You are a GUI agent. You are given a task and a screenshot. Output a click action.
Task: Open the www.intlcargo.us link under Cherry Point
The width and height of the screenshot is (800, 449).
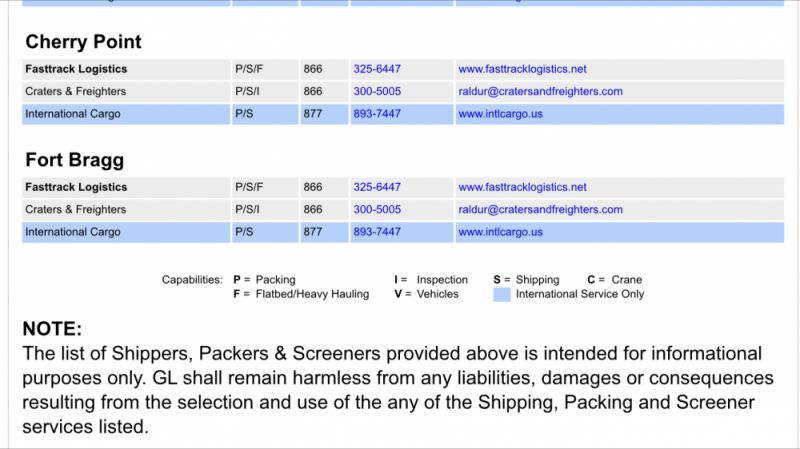[500, 114]
